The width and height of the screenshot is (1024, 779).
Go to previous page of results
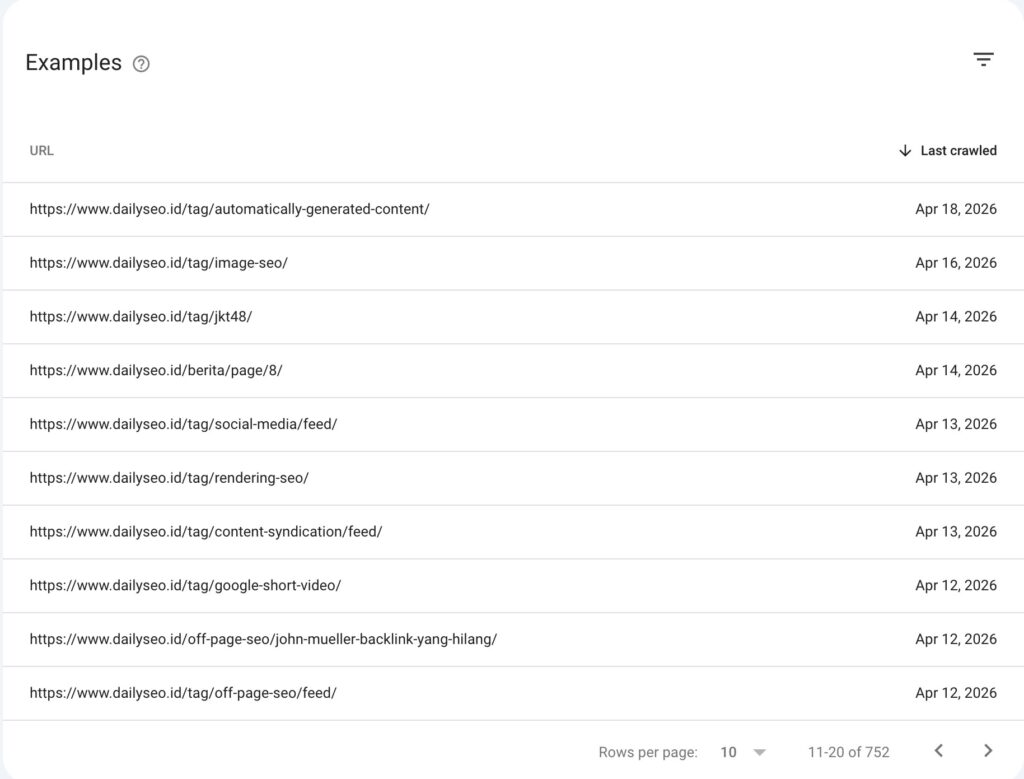(x=938, y=751)
